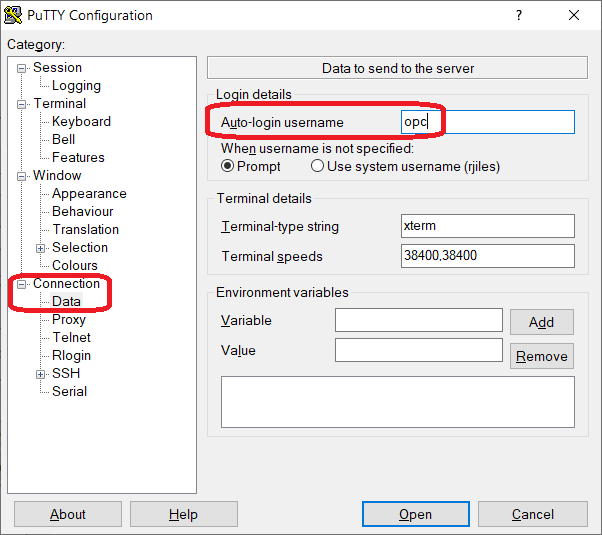Viewport: 602px width, 535px height.
Task: Click the 'Data to send to the server' header
Action: pyautogui.click(x=397, y=68)
